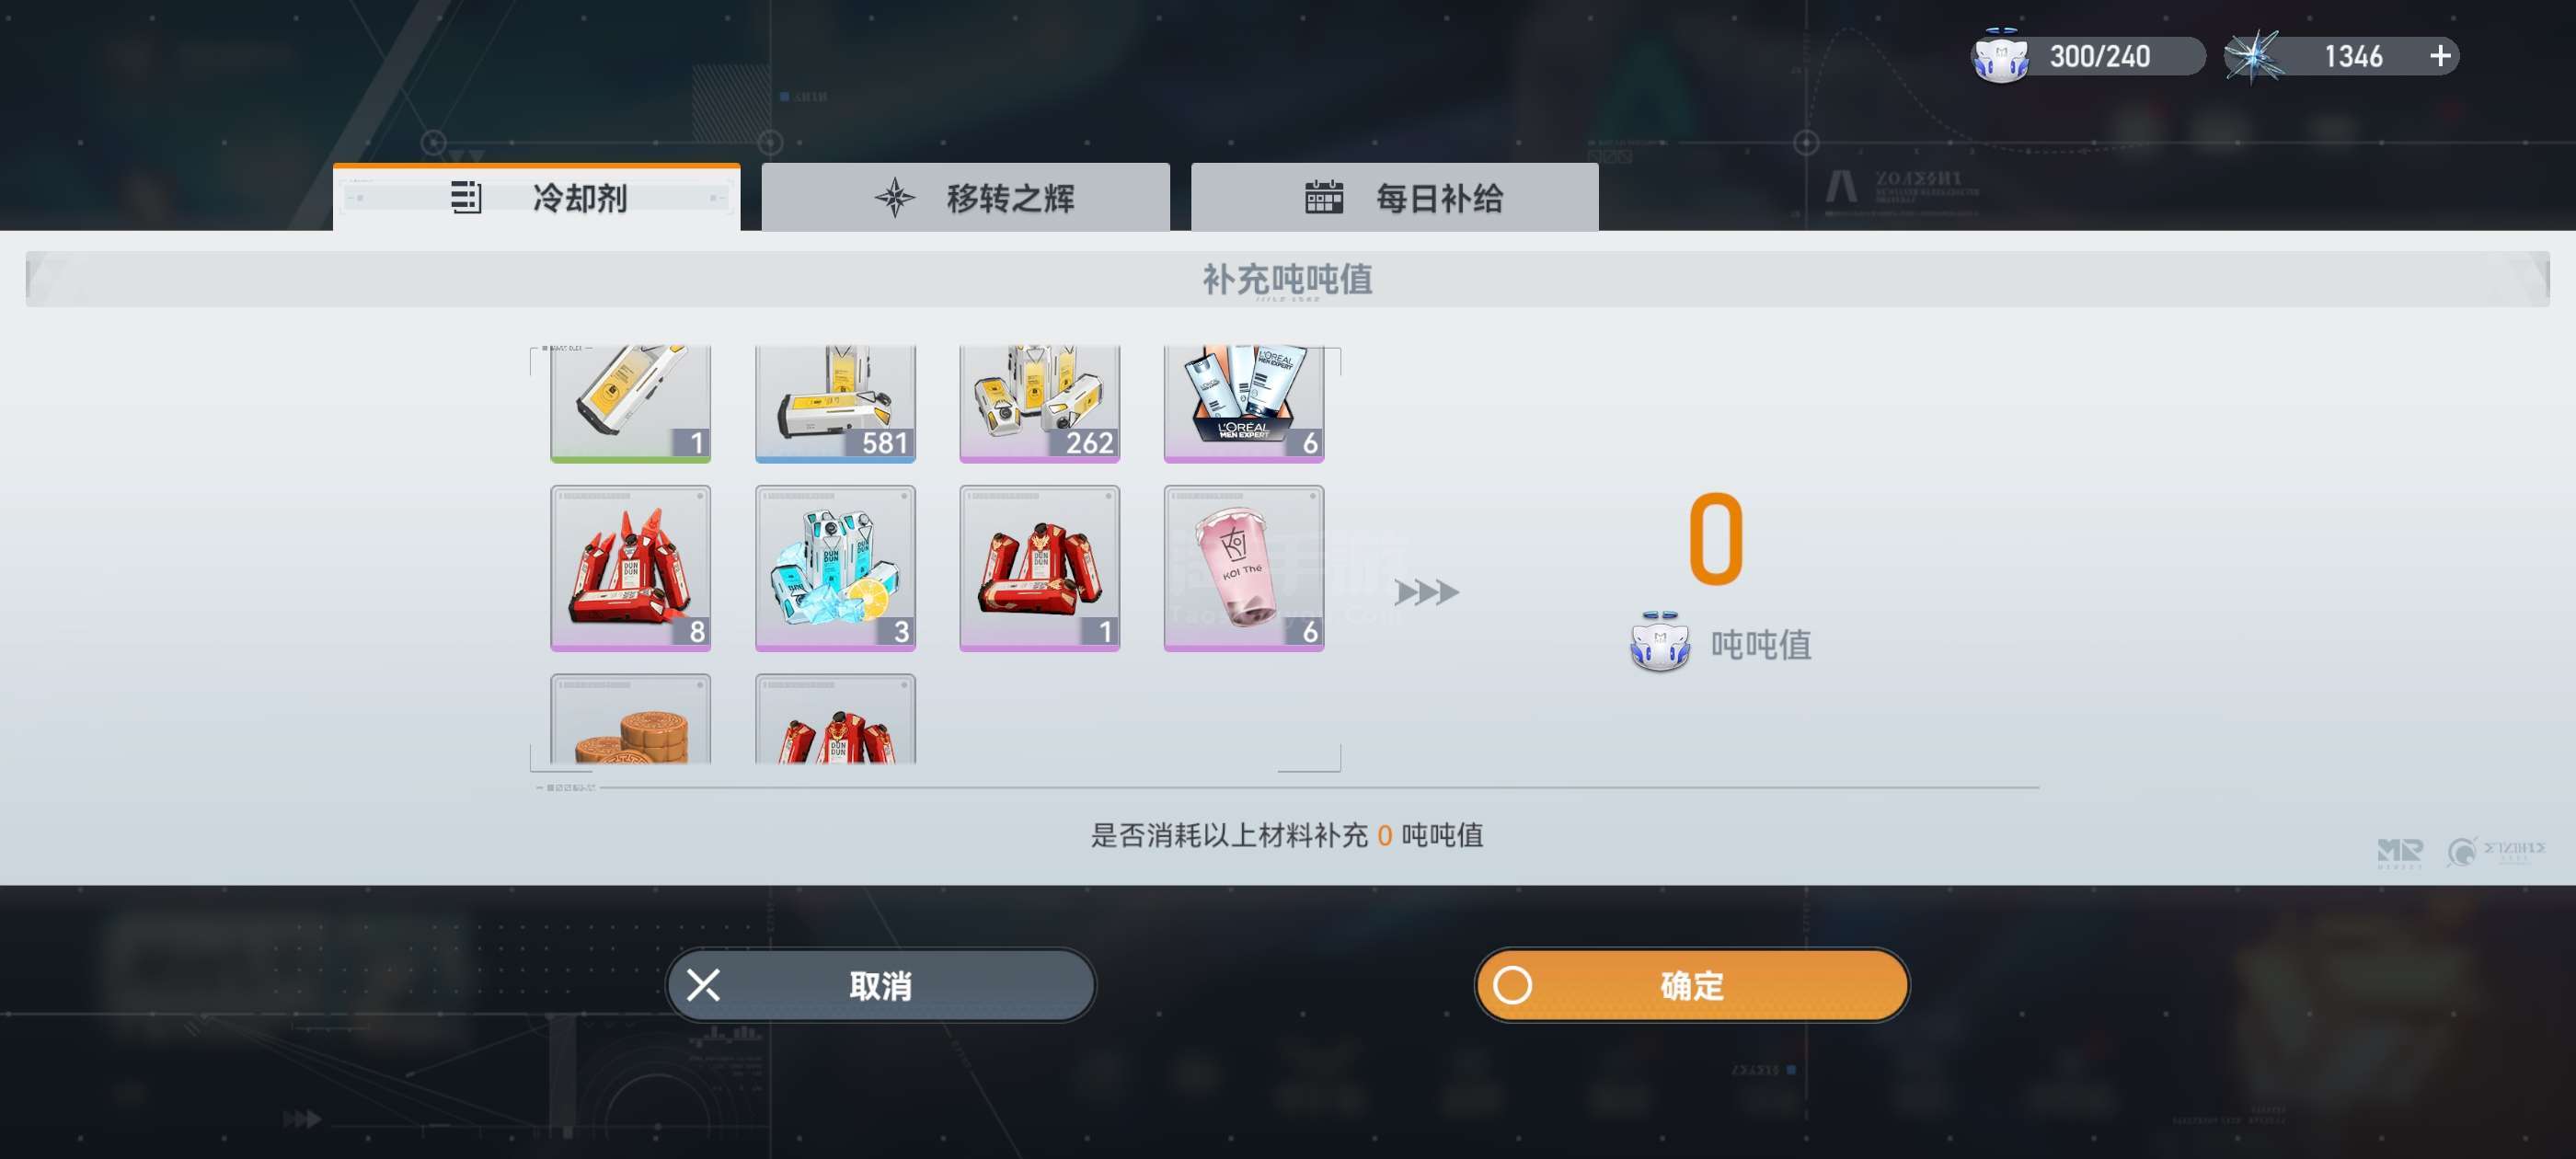Select the red DunDun drink with count 8
The image size is (2576, 1159).
[x=630, y=568]
